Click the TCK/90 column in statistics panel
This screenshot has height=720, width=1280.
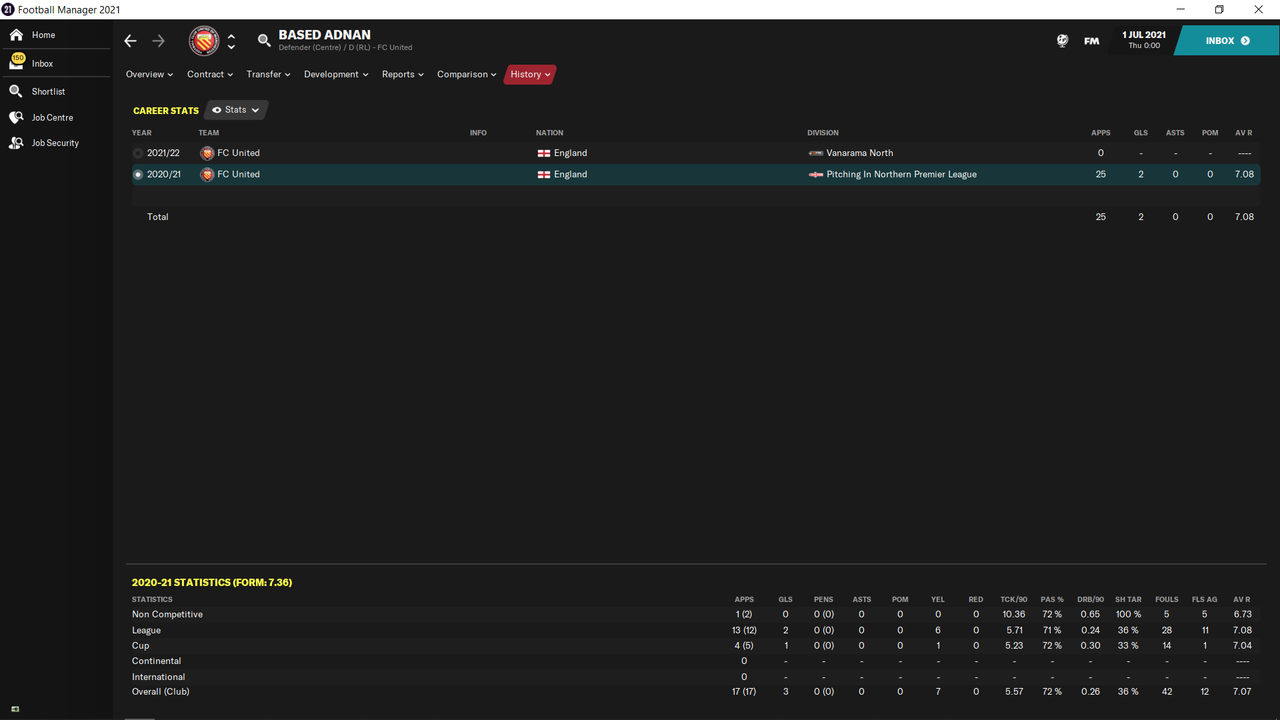[1014, 600]
